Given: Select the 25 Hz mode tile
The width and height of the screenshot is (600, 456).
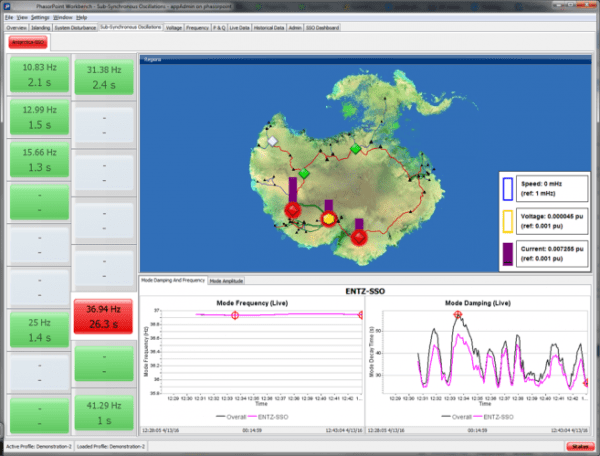Looking at the screenshot, I should pos(39,330).
